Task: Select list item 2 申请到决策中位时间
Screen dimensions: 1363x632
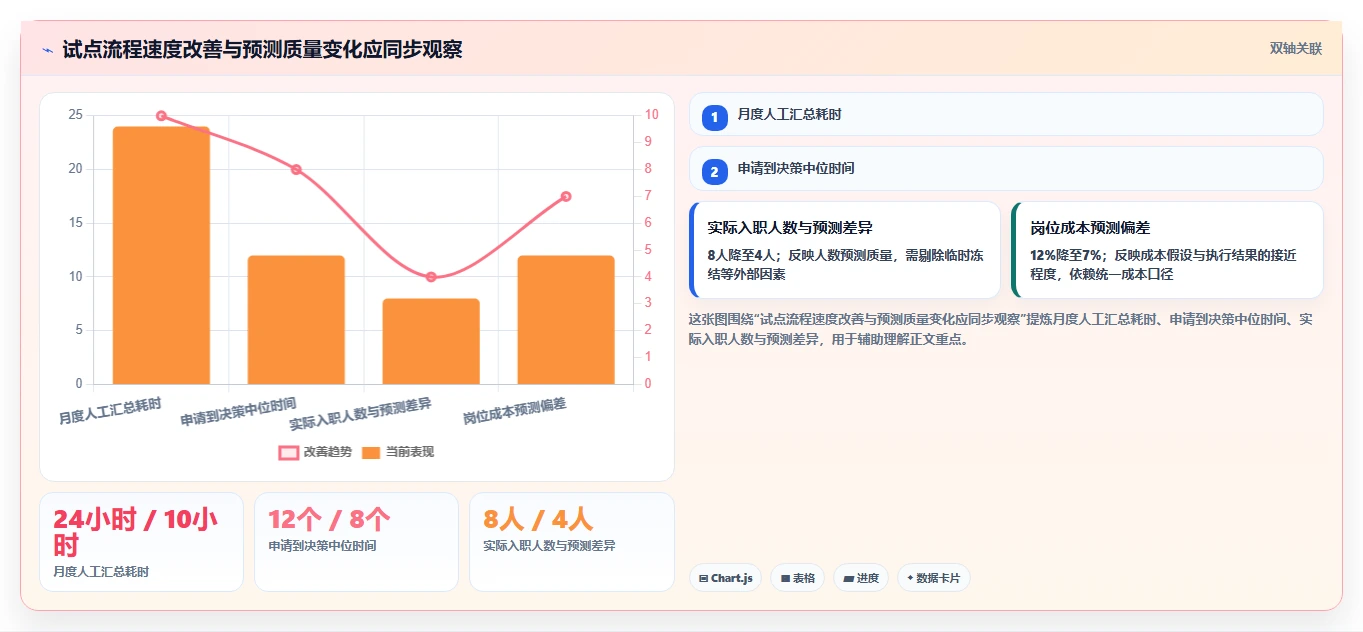Action: click(x=1006, y=168)
